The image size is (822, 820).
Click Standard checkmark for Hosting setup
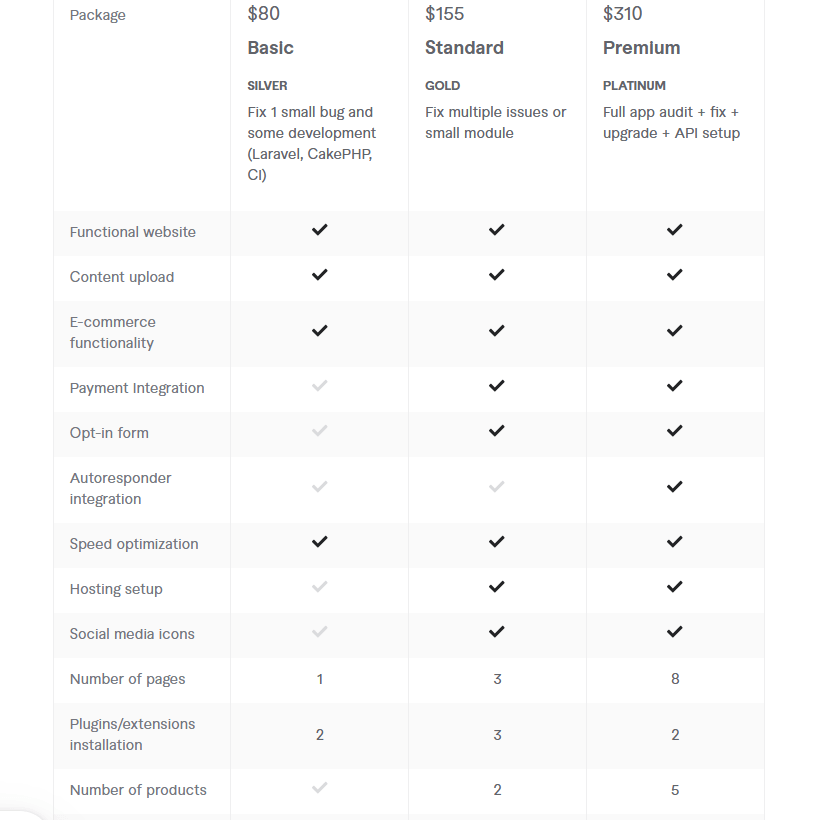click(x=497, y=587)
